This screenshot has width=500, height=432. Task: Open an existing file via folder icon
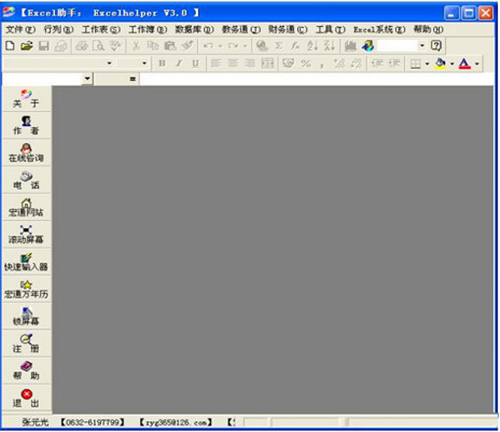point(27,46)
